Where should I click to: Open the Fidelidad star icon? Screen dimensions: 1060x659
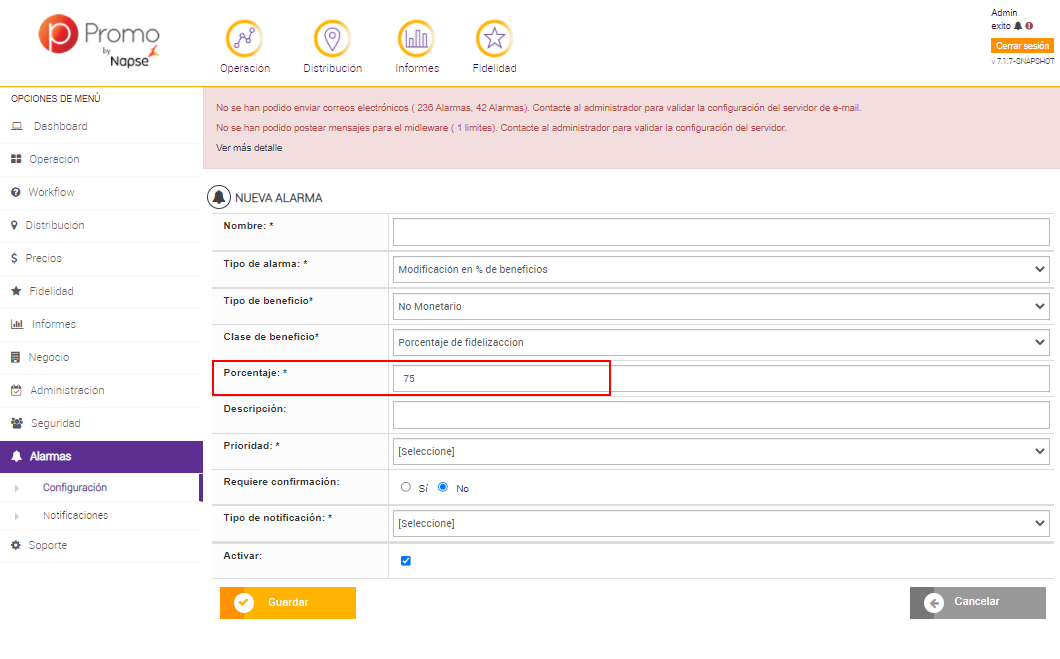tap(494, 39)
